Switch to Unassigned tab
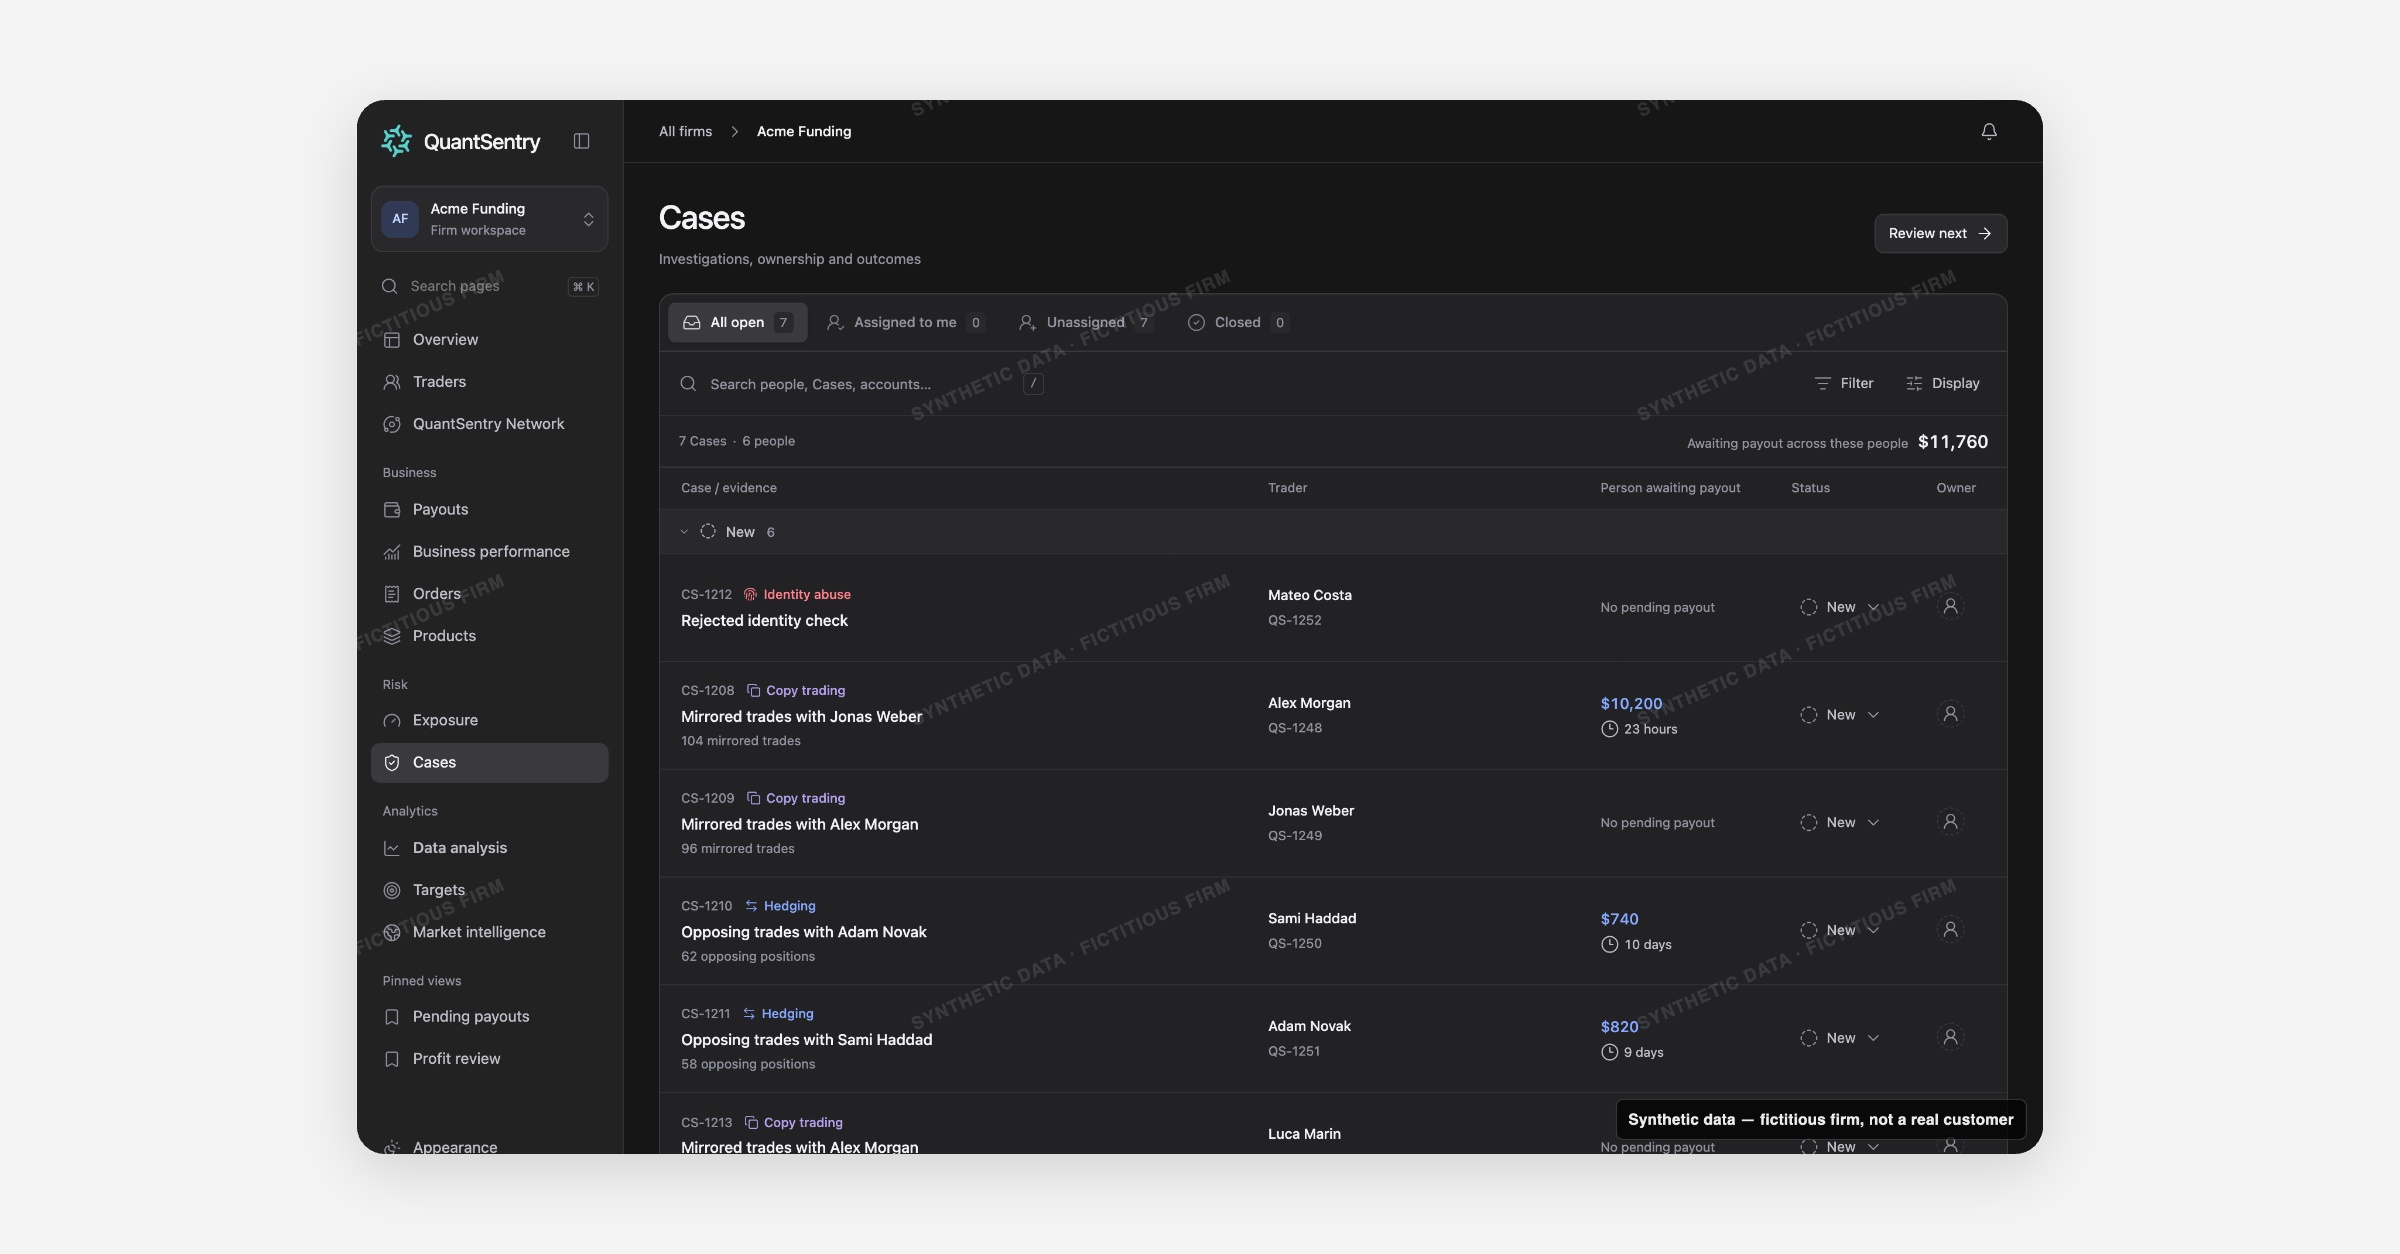This screenshot has width=2400, height=1254. [x=1086, y=322]
